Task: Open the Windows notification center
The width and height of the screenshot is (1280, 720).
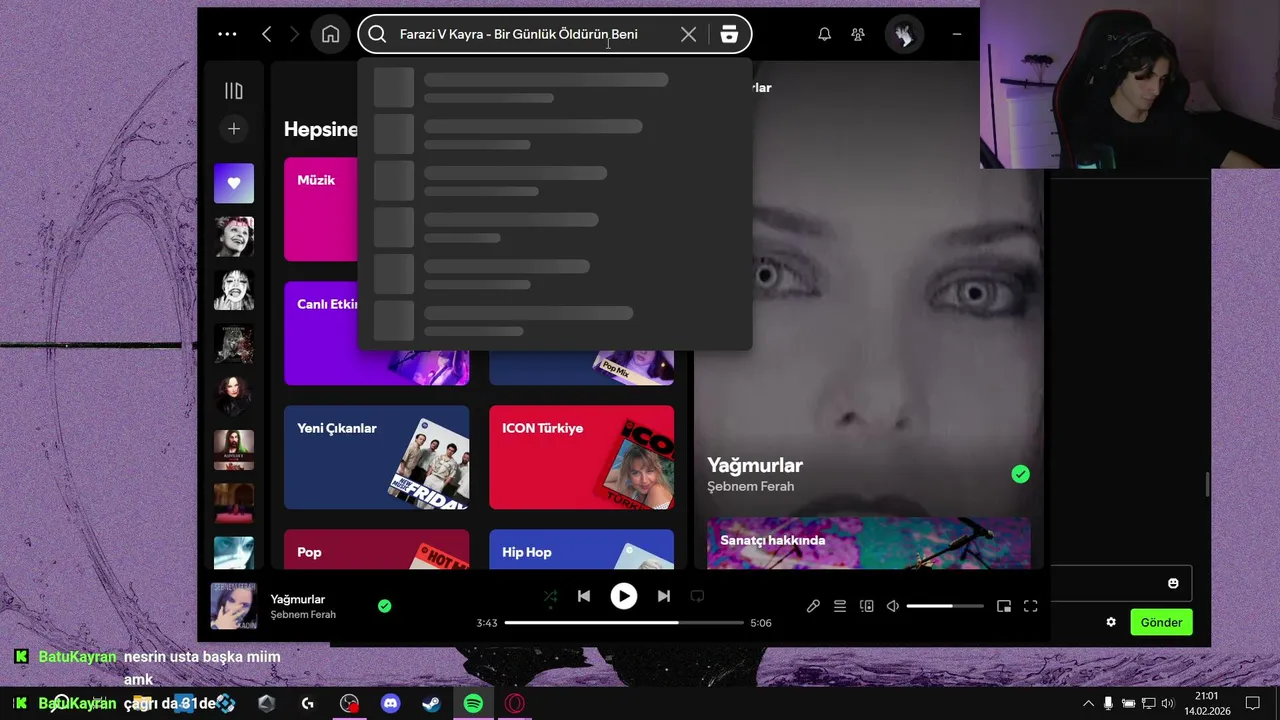Action: 1252,704
